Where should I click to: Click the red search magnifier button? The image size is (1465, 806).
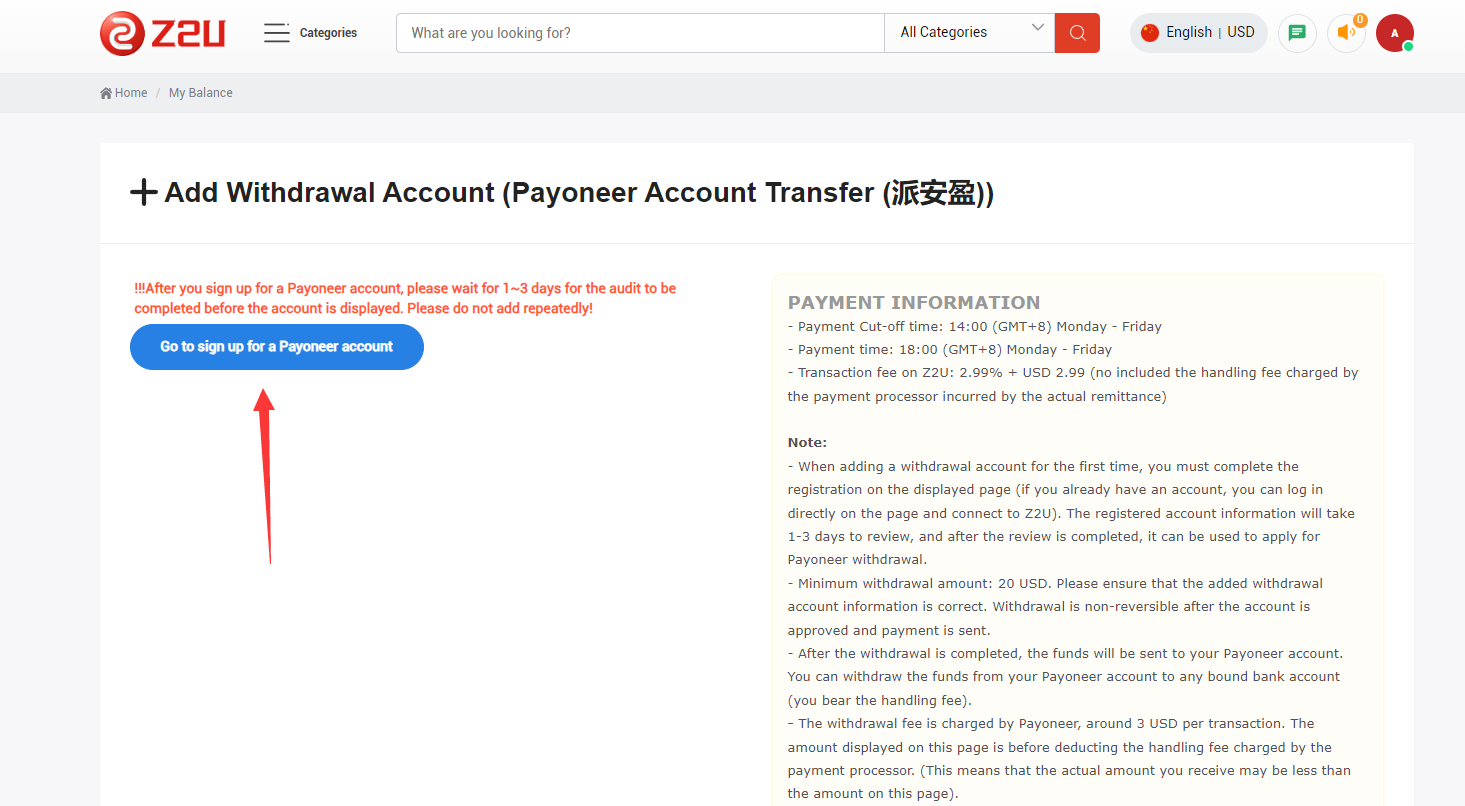coord(1077,33)
